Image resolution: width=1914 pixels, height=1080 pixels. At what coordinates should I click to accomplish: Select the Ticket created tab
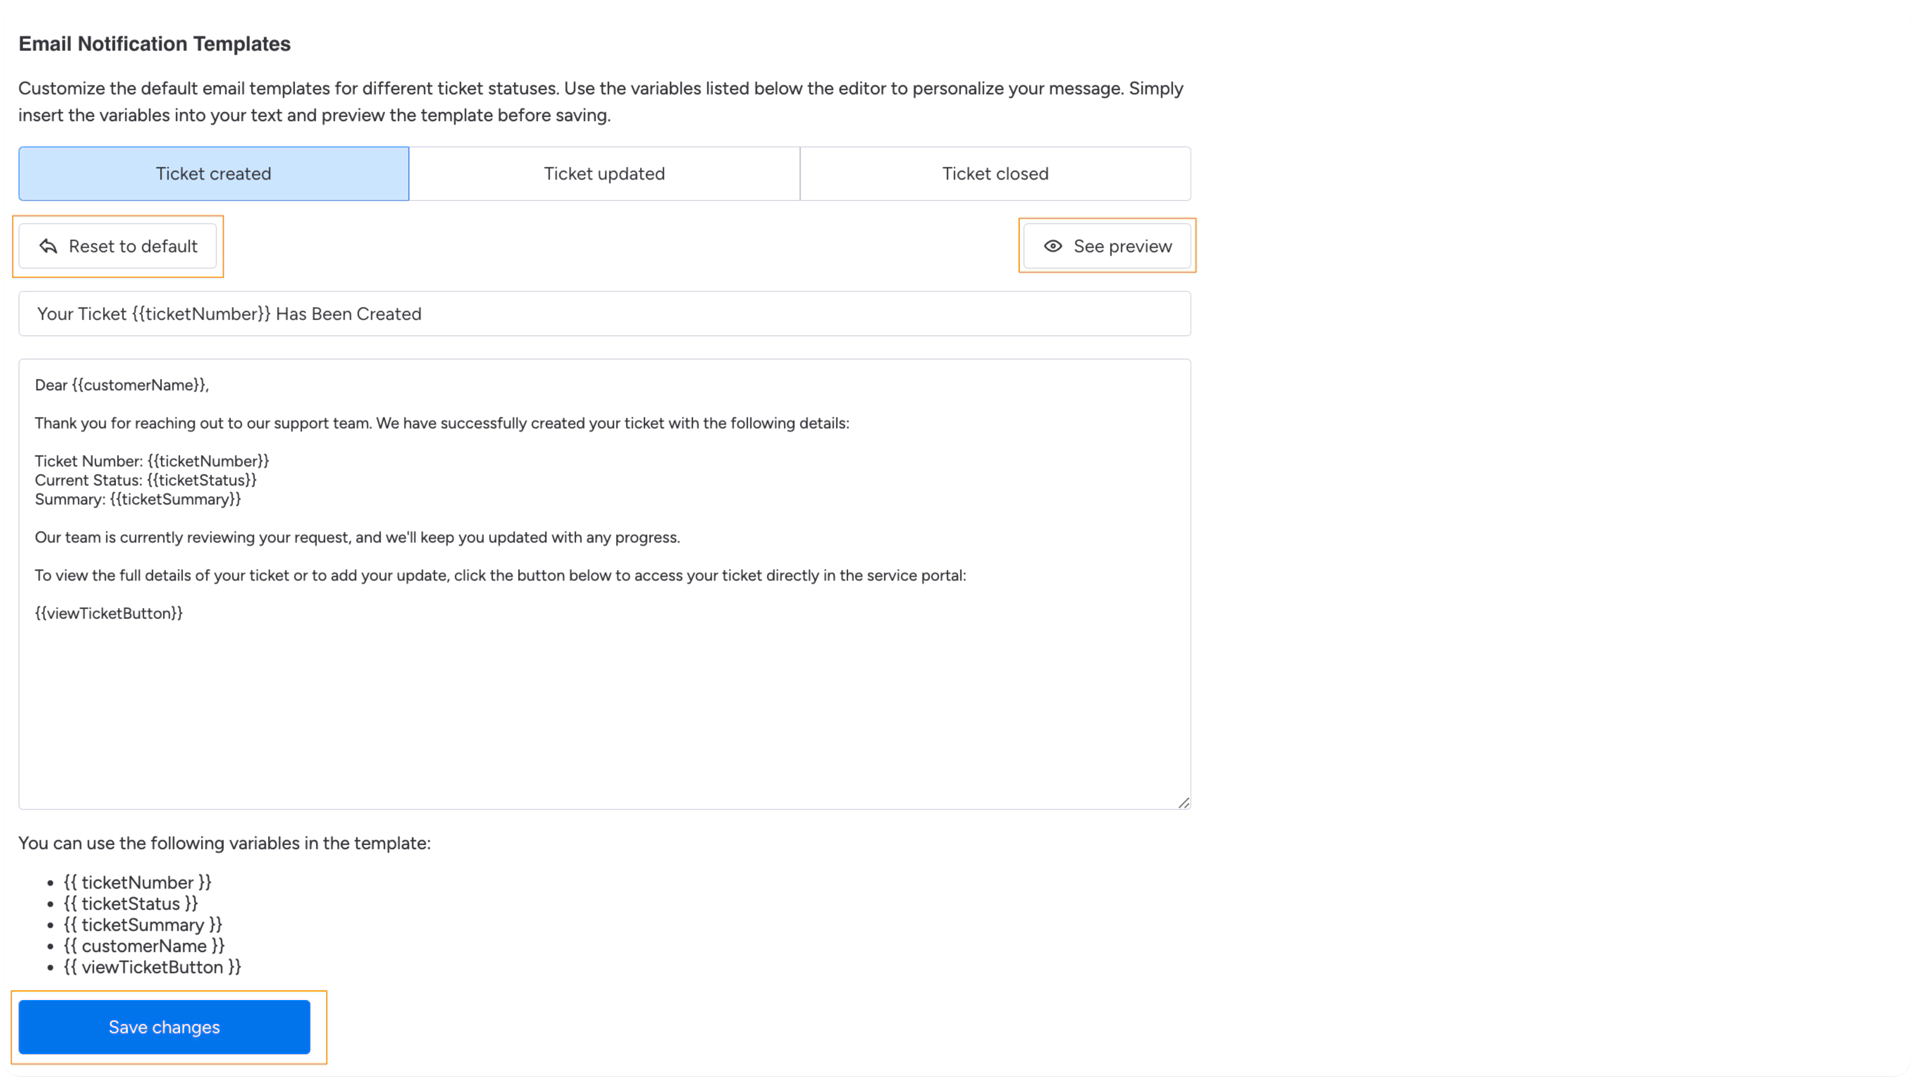click(x=213, y=174)
